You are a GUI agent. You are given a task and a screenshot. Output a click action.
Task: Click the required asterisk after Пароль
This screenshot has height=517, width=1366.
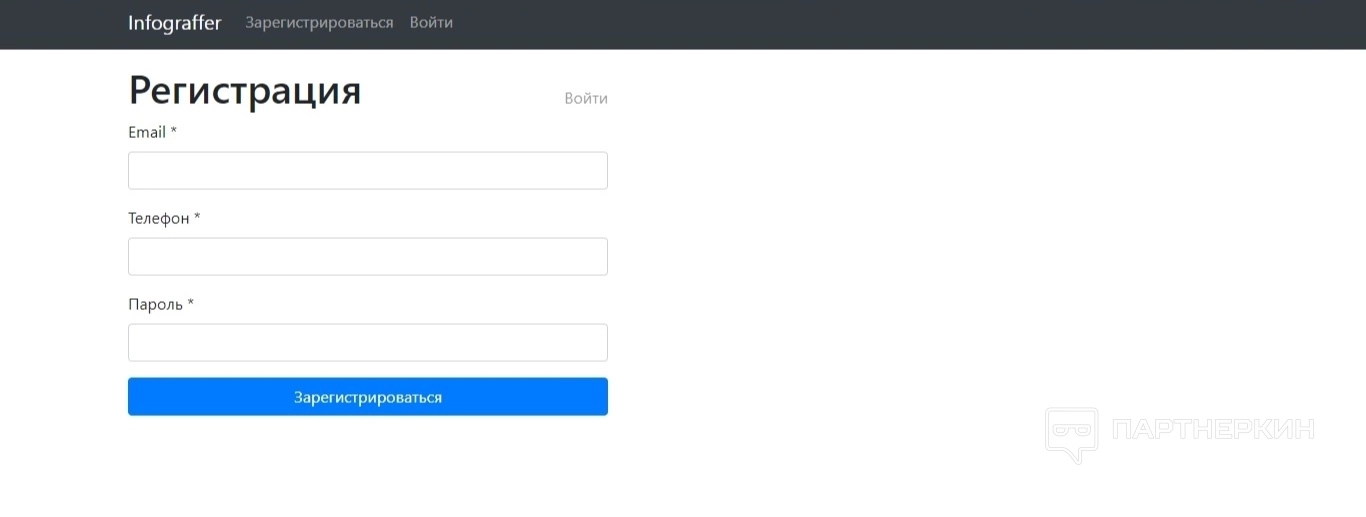[191, 304]
